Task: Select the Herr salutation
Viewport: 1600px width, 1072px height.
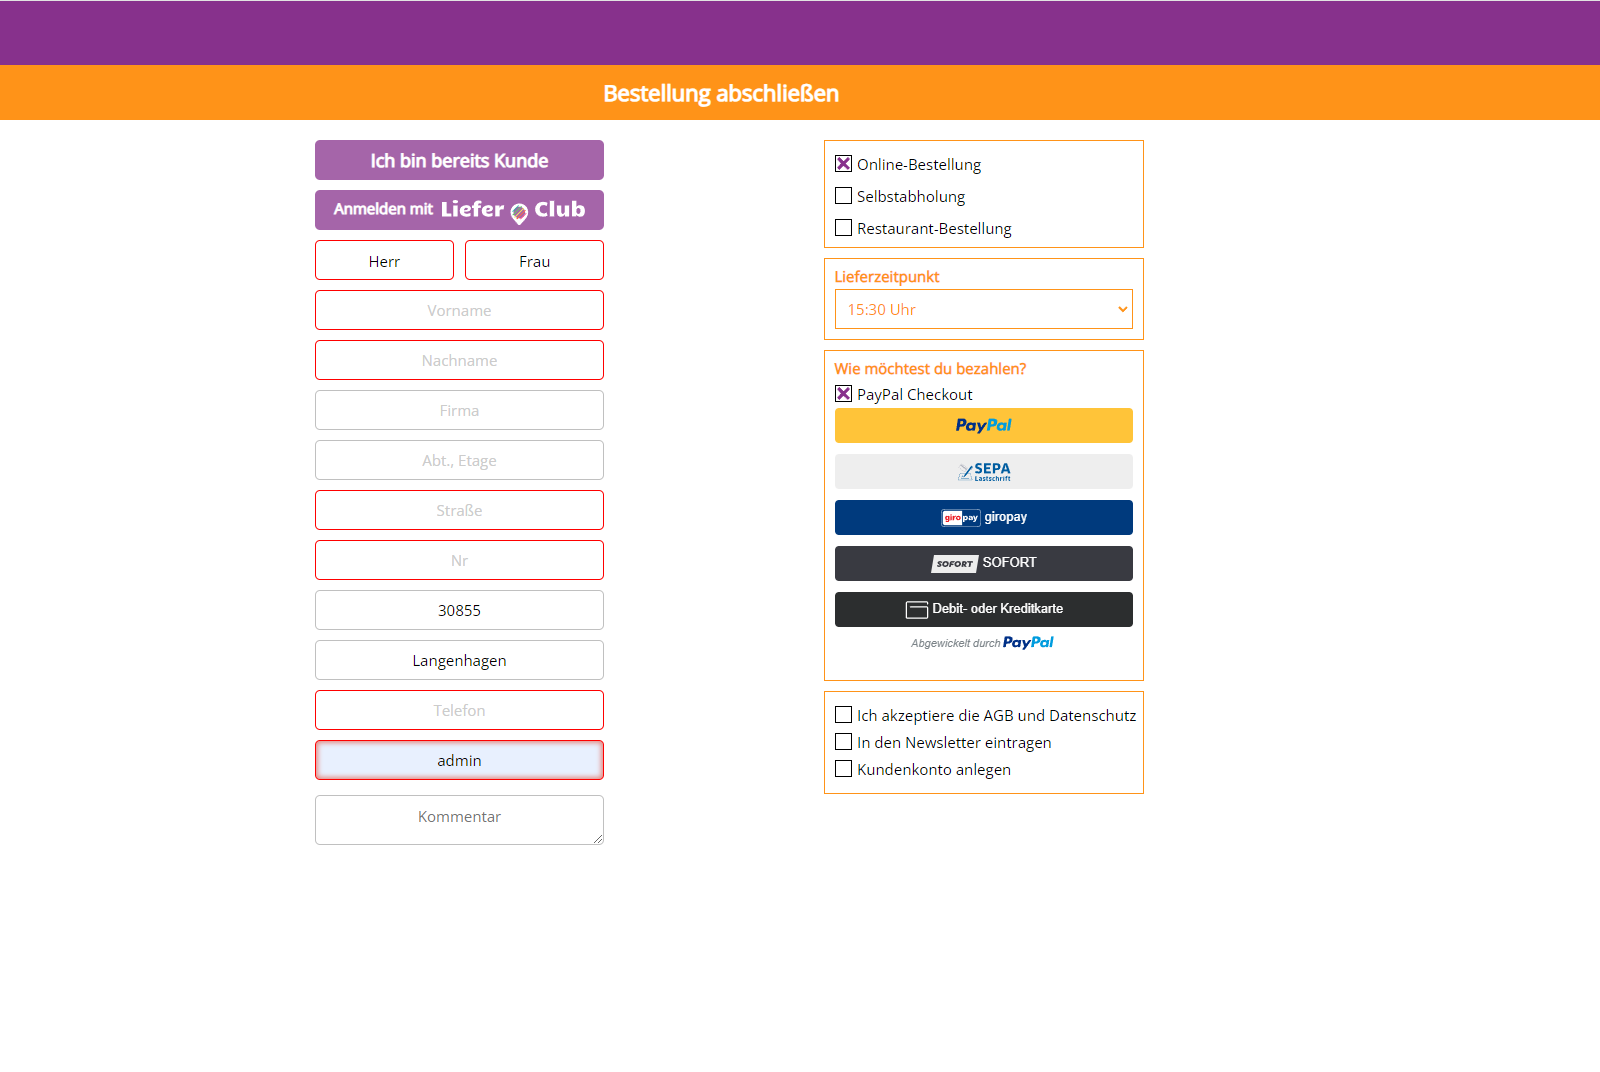Action: (384, 260)
